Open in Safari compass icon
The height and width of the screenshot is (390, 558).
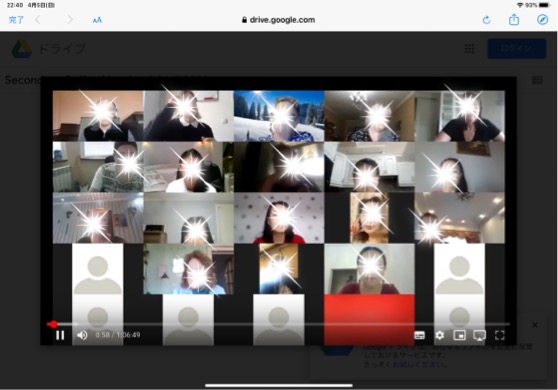[542, 20]
